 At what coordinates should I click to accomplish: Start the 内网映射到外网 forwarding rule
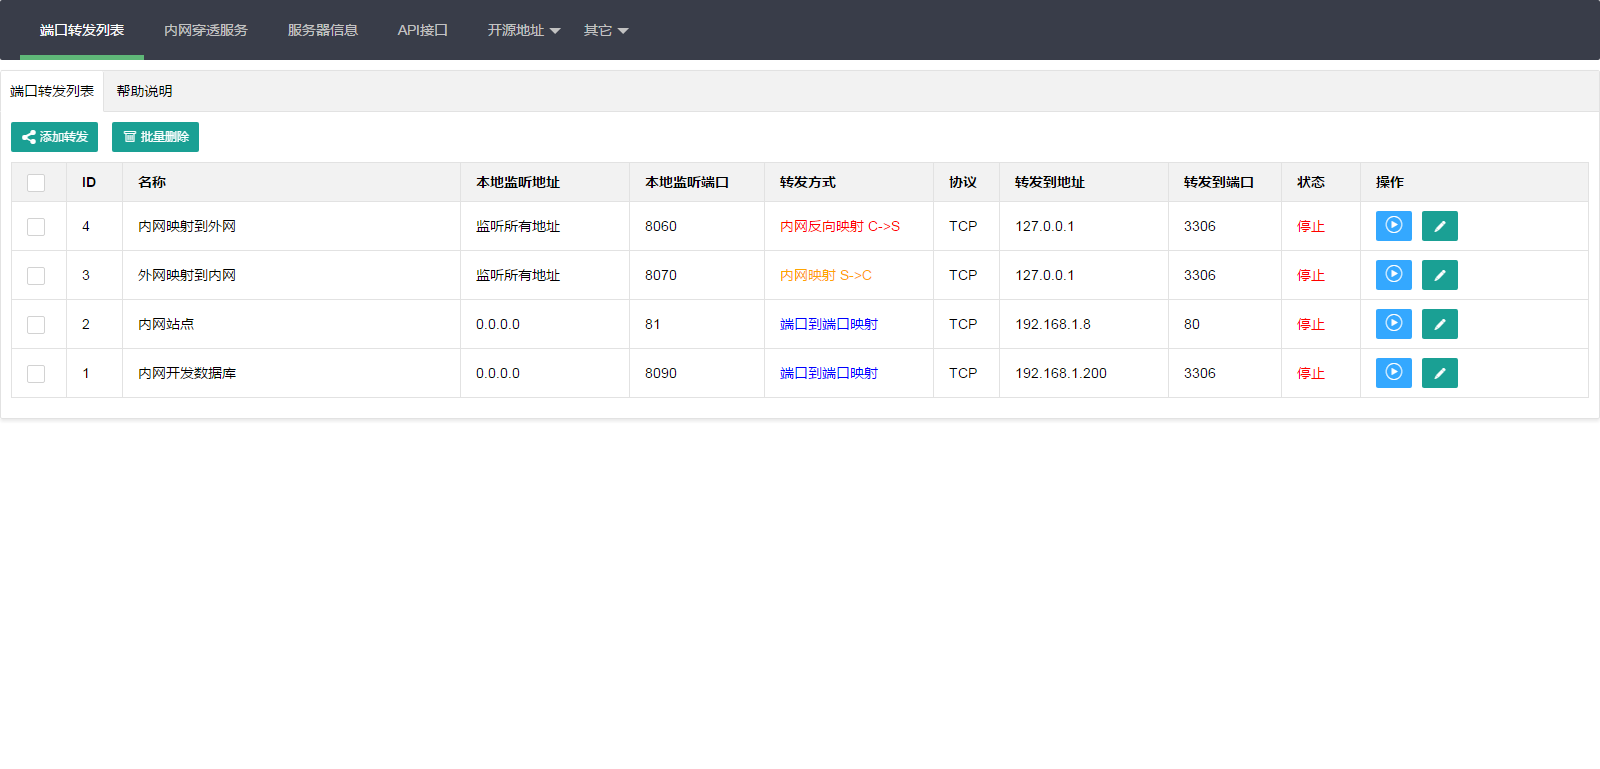[1393, 226]
